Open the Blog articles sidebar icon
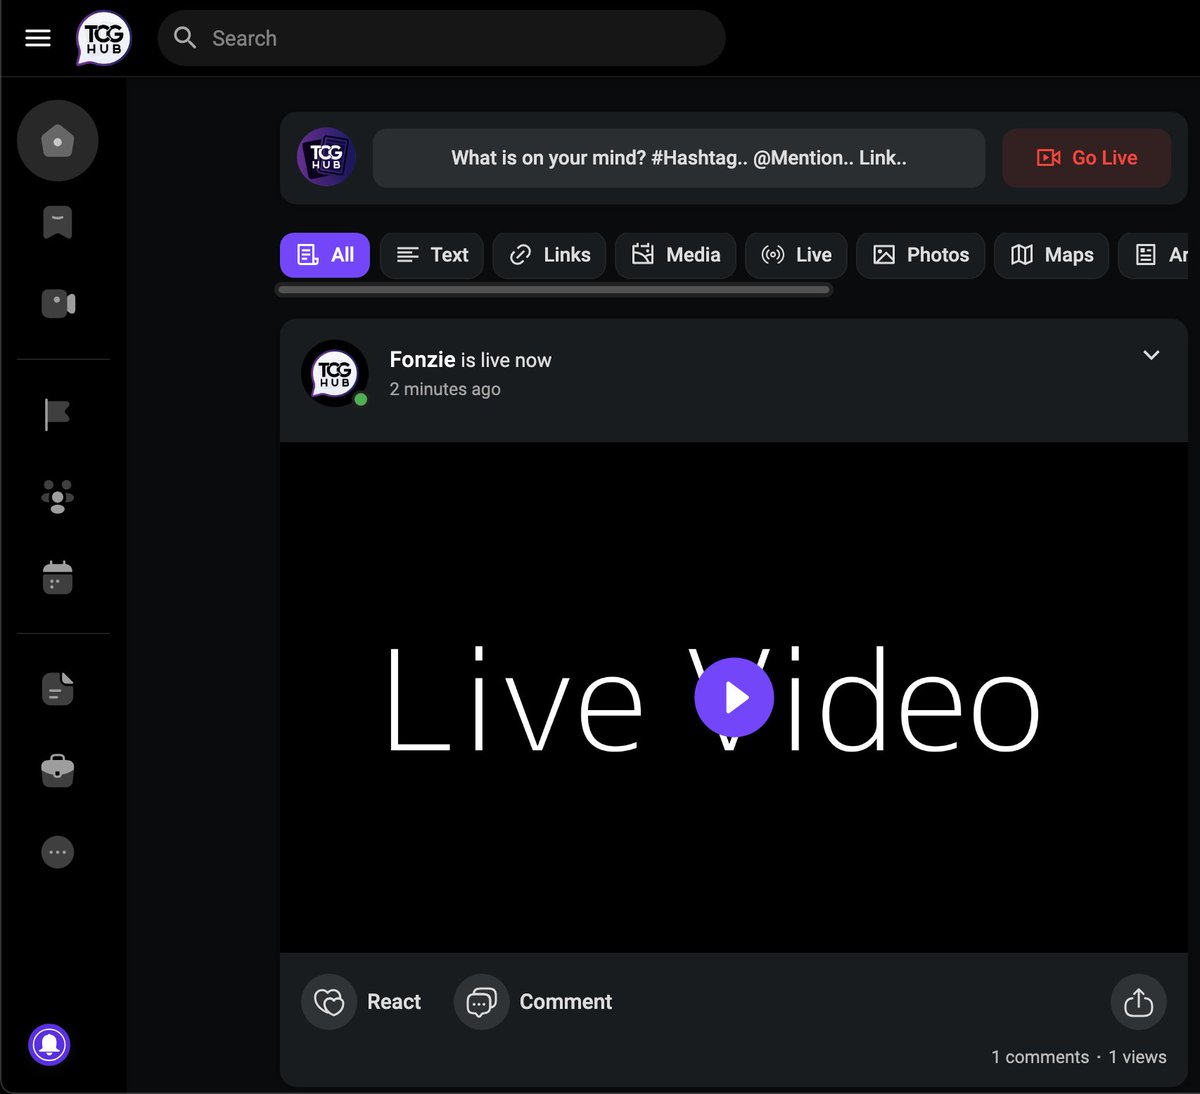 (x=57, y=688)
